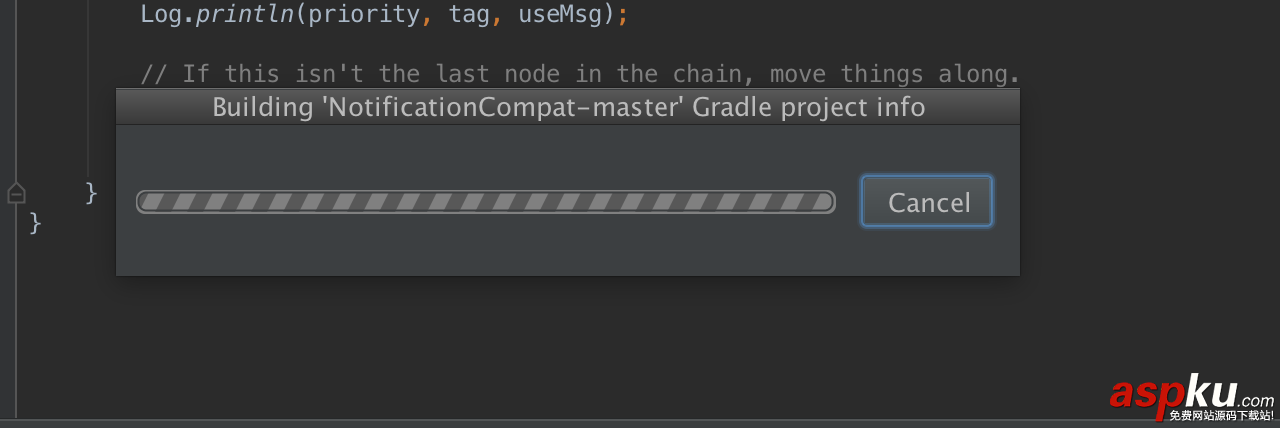Image resolution: width=1280 pixels, height=428 pixels.
Task: Click the 'tag' argument in println call
Action: coord(469,15)
